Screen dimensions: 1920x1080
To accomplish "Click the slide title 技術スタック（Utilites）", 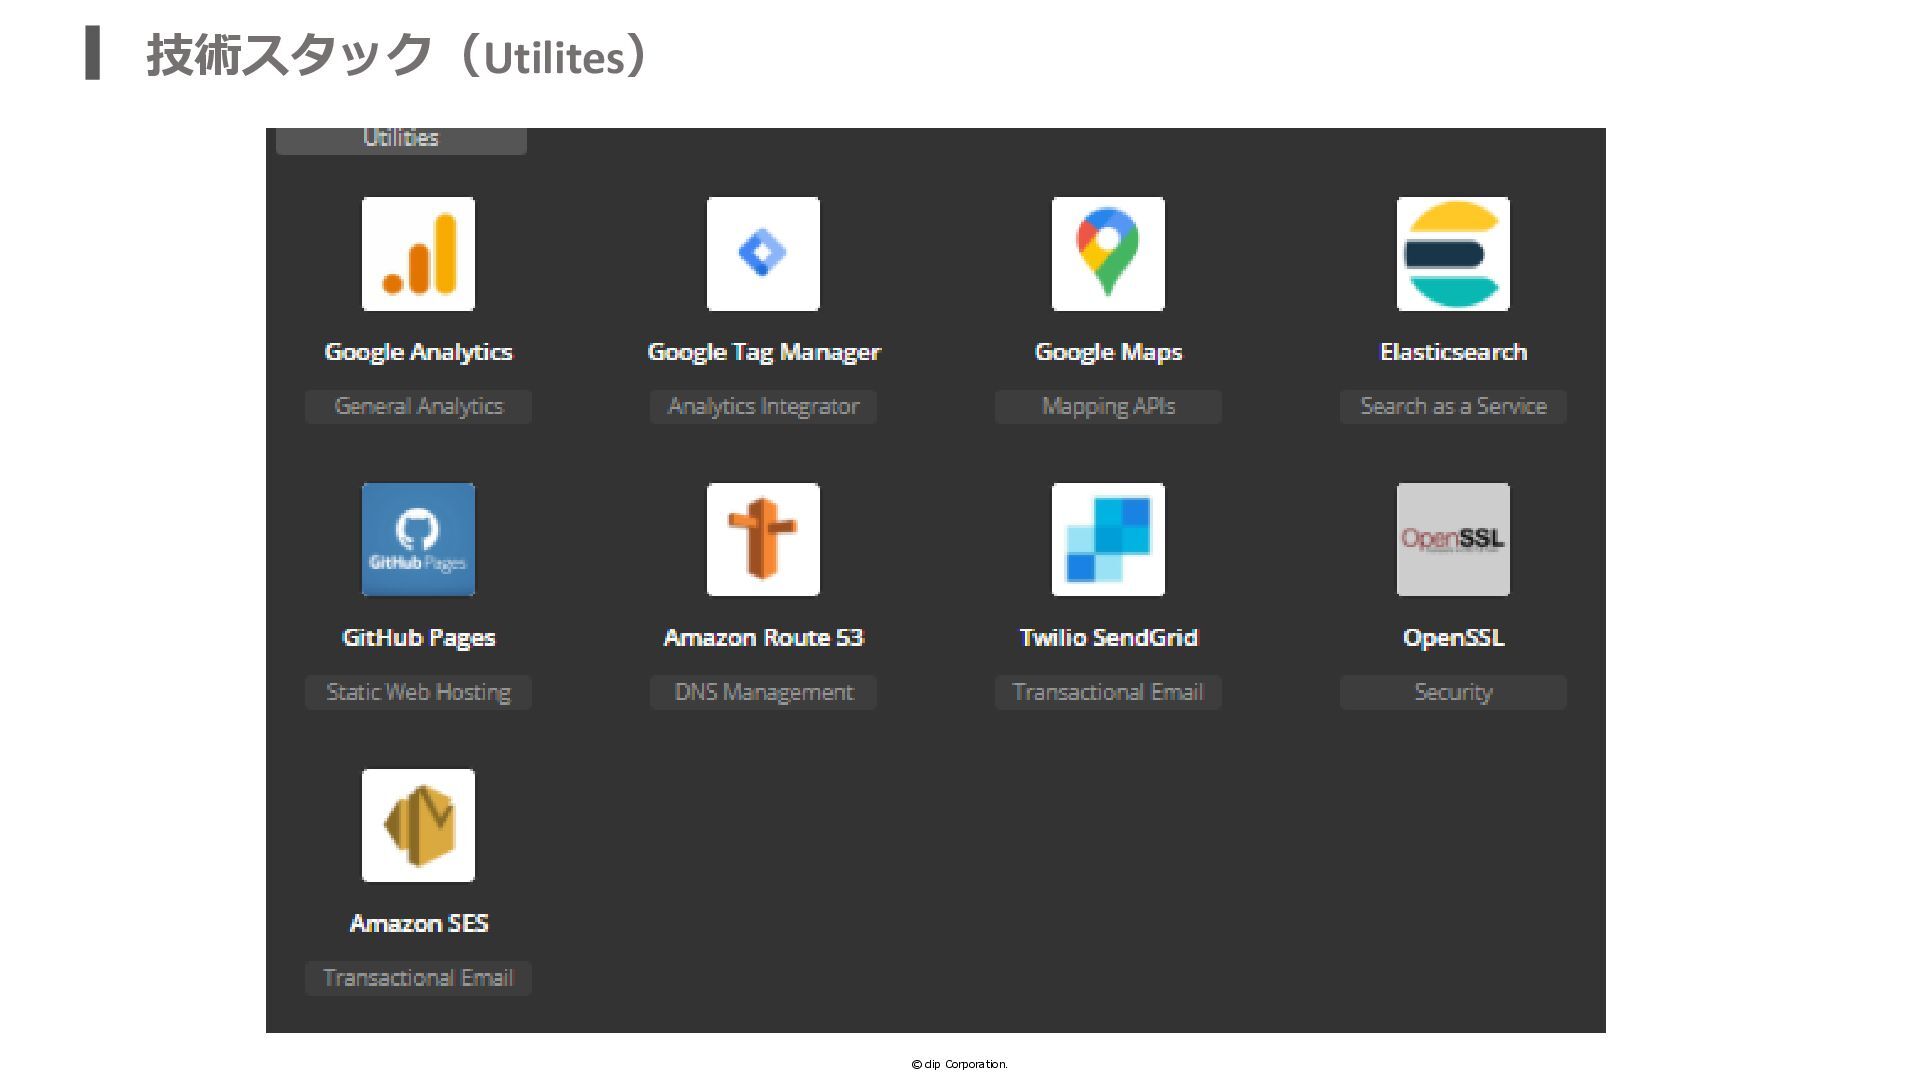I will (x=398, y=55).
